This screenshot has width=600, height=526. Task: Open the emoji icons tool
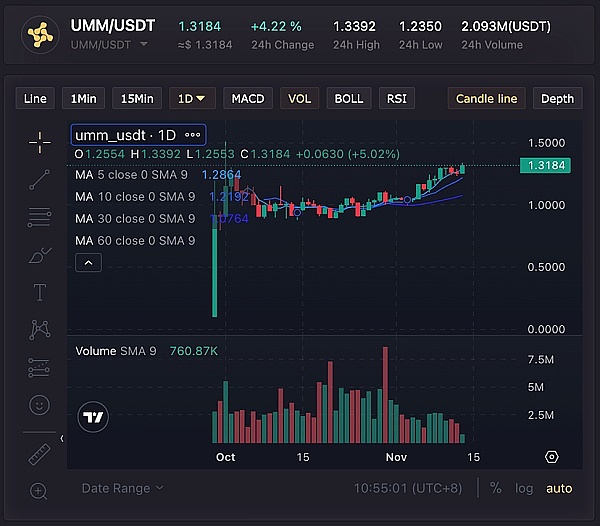(x=39, y=405)
